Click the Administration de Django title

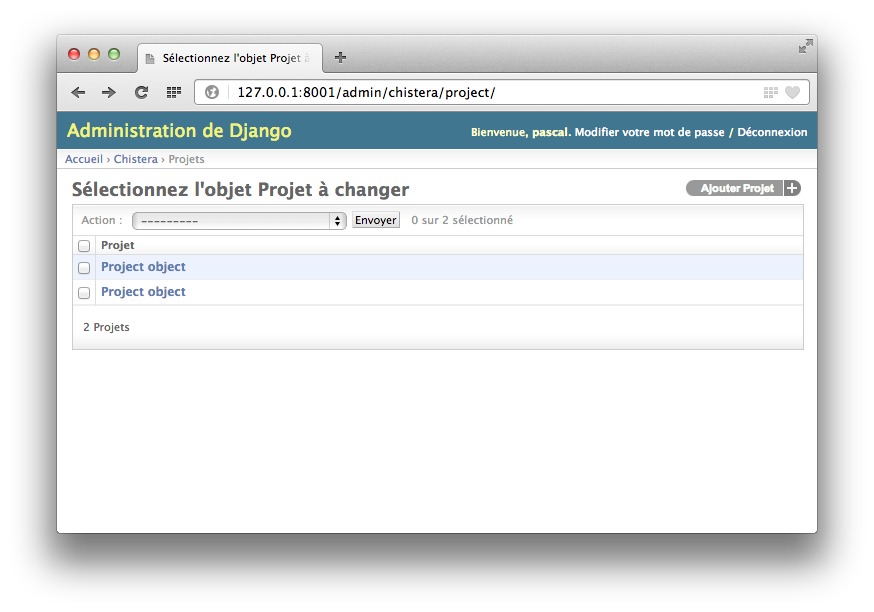pyautogui.click(x=179, y=131)
